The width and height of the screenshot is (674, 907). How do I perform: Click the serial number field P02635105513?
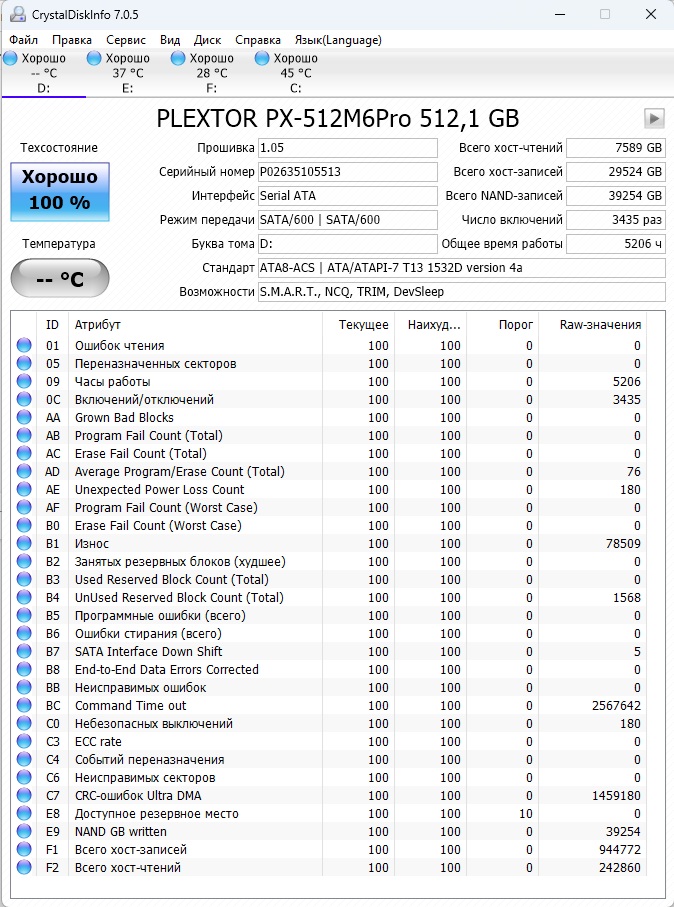[x=348, y=172]
